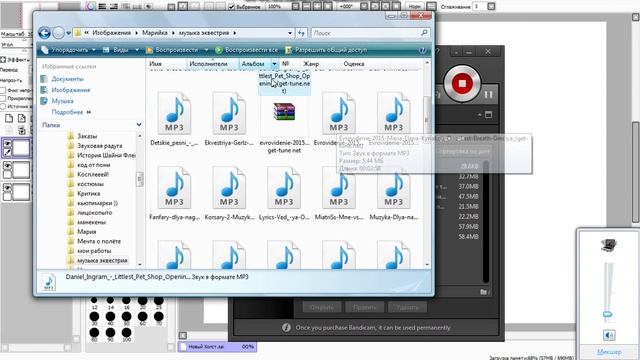This screenshot has width=640, height=360.
Task: Select the Ekvestriya-Gerlz MP3 file icon
Action: (x=229, y=113)
